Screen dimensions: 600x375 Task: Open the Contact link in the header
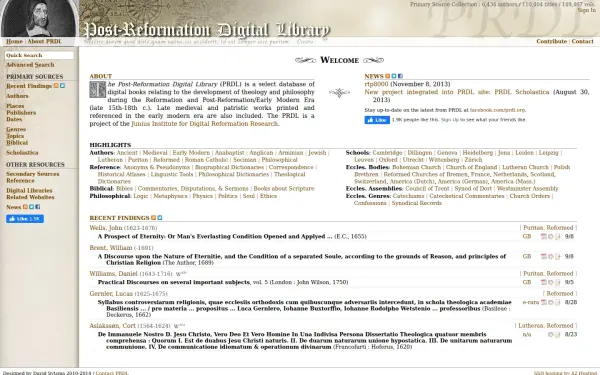tap(582, 41)
